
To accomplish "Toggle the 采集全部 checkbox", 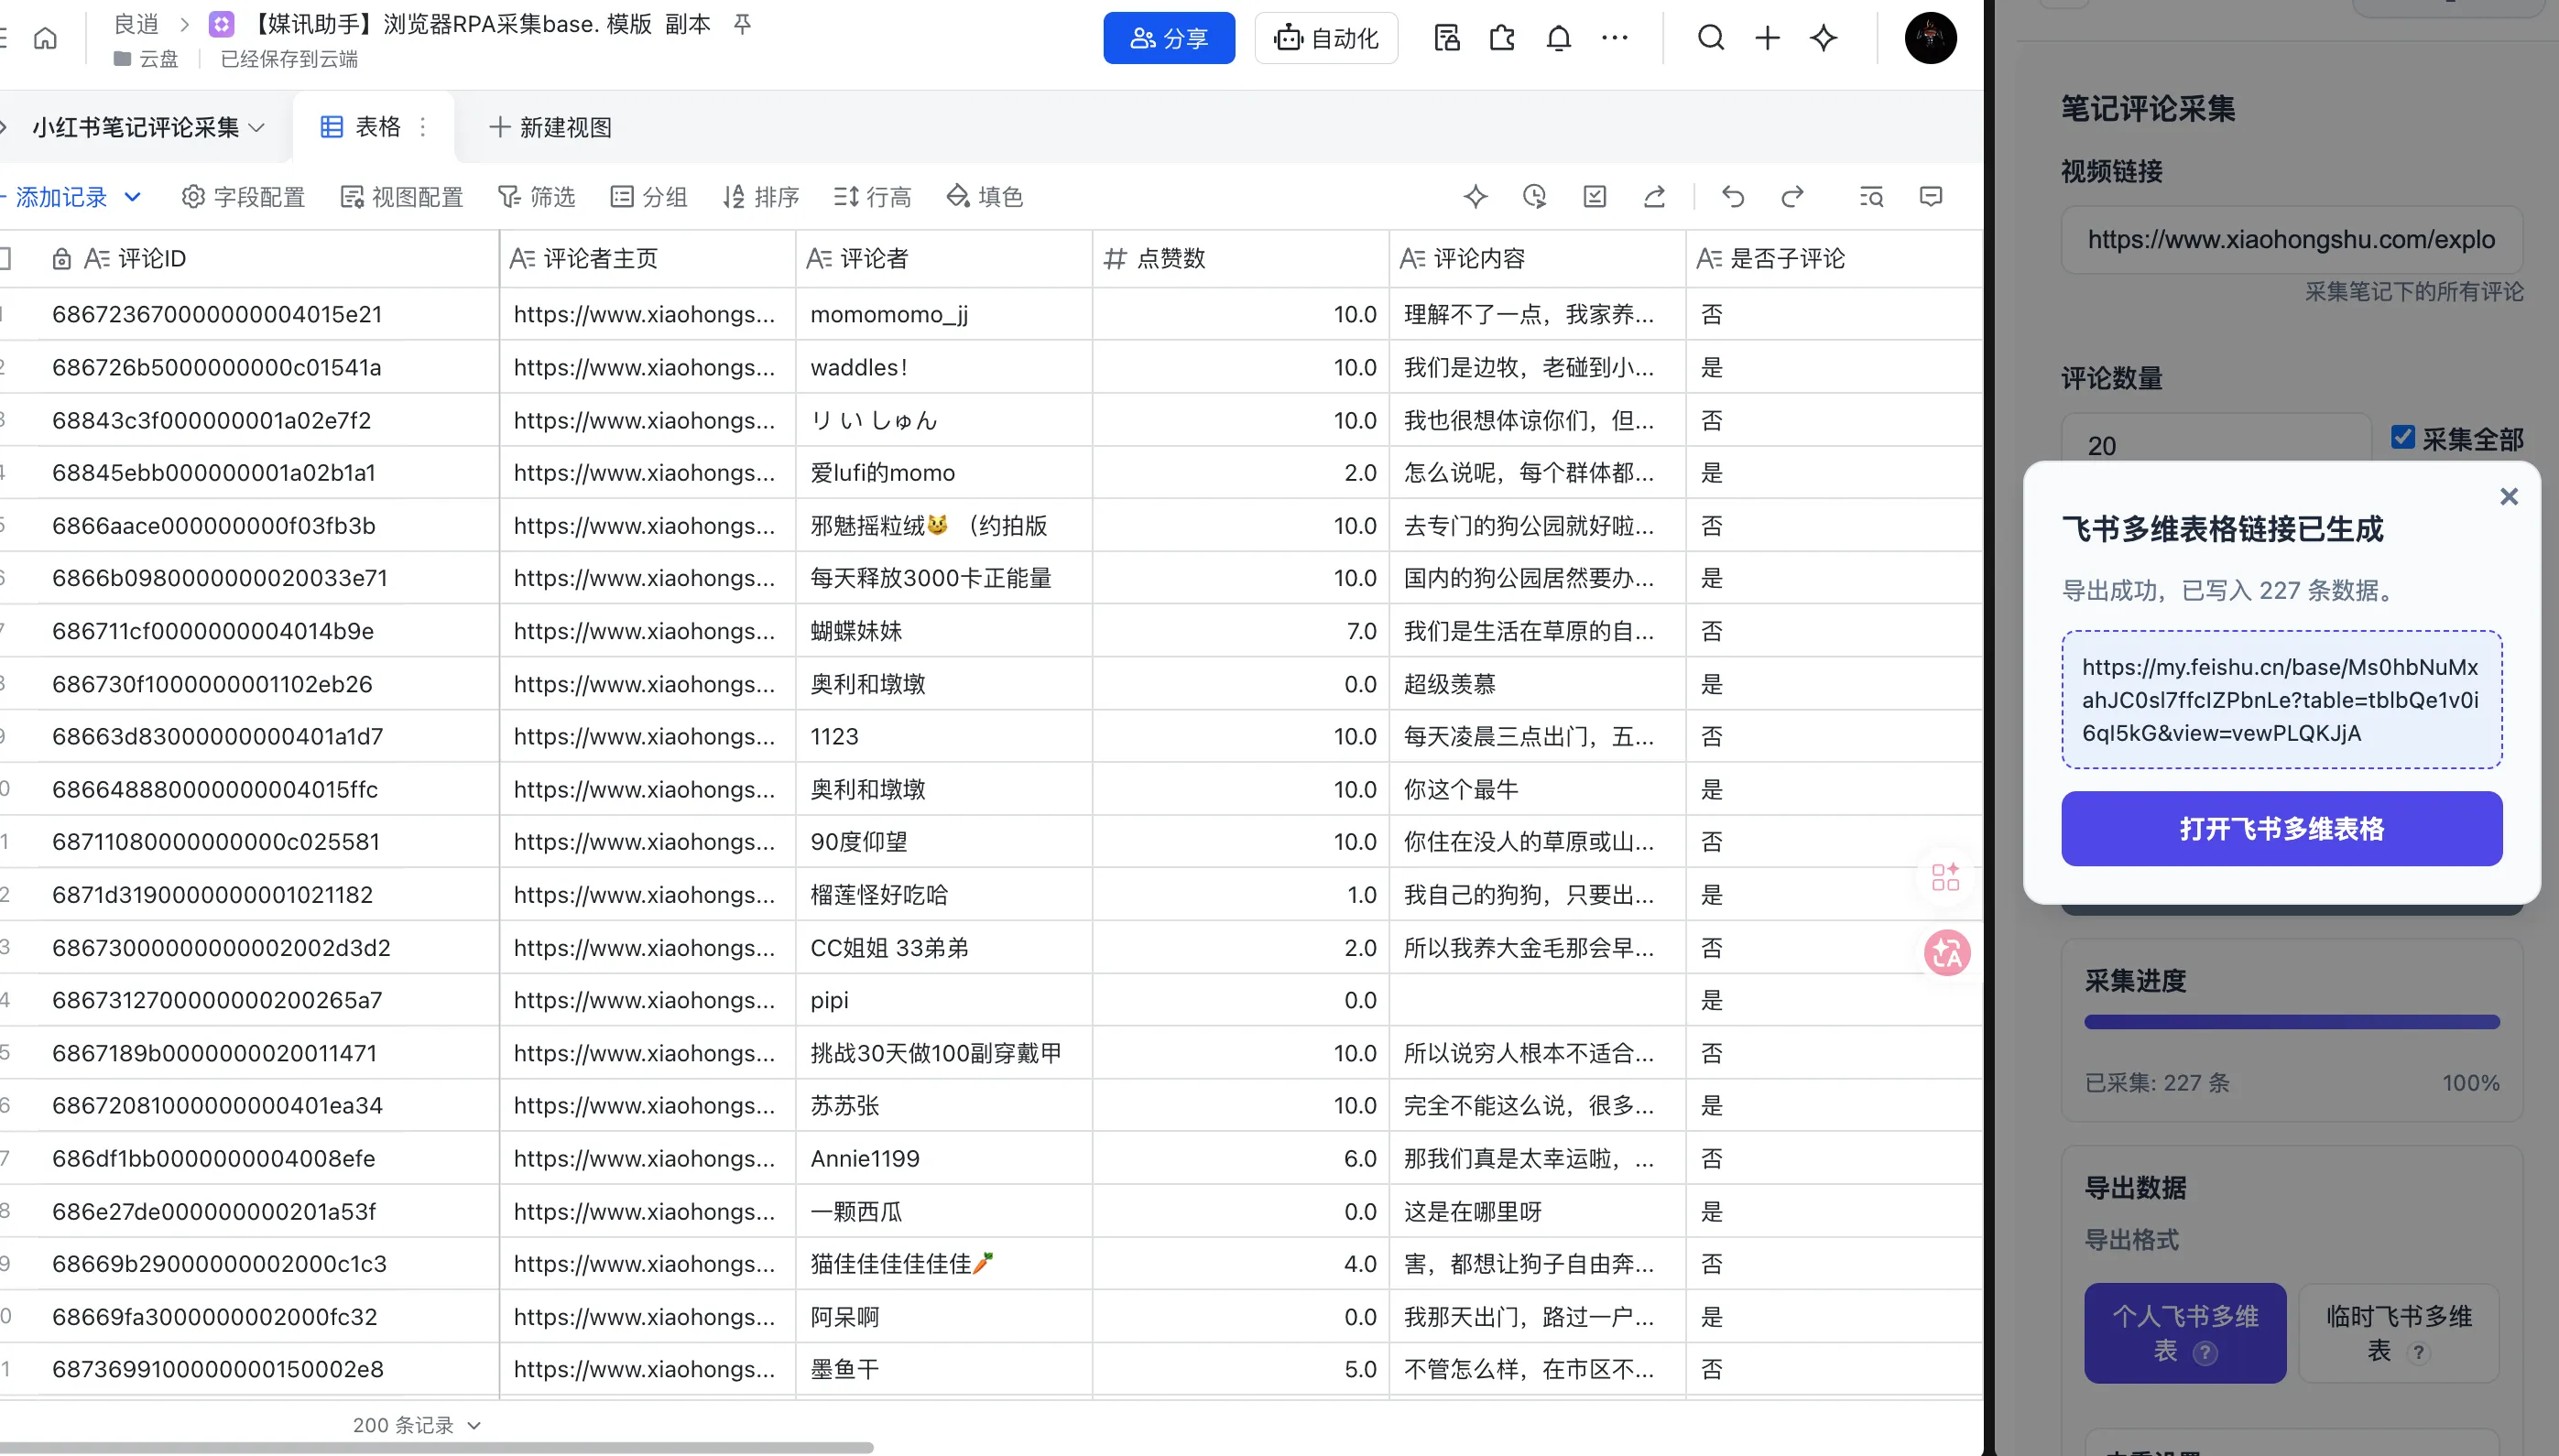I will click(x=2403, y=438).
